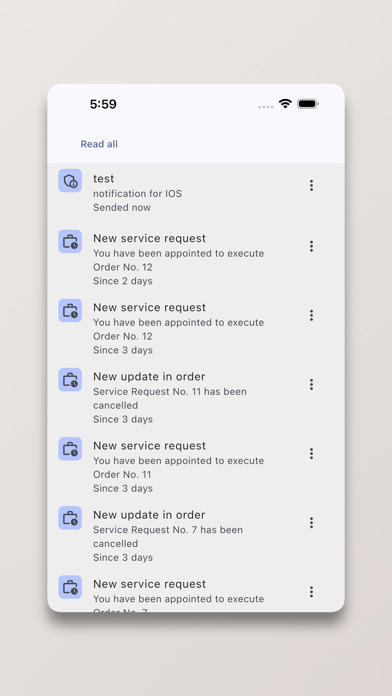The image size is (392, 696).
Task: Open "New update in order" title for Request No. 11
Action: pyautogui.click(x=149, y=376)
